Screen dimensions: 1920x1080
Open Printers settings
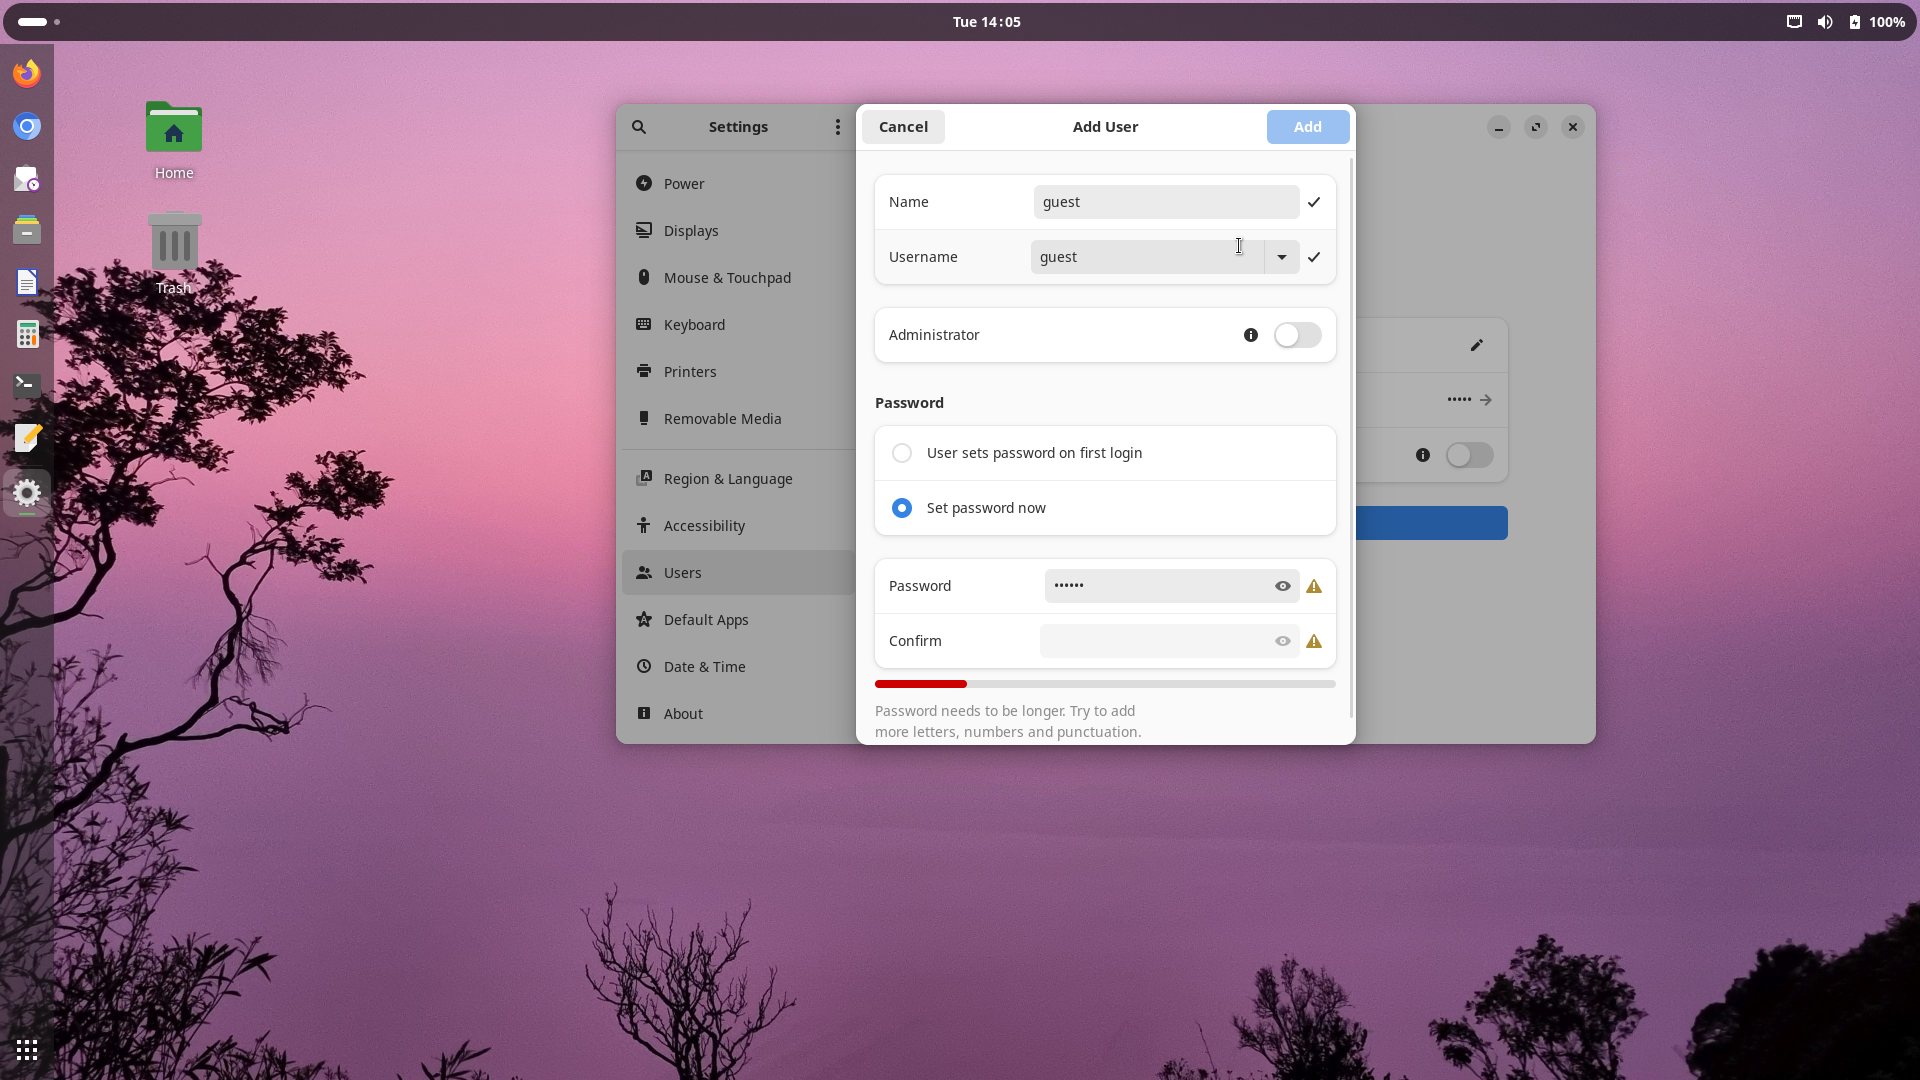(738, 372)
